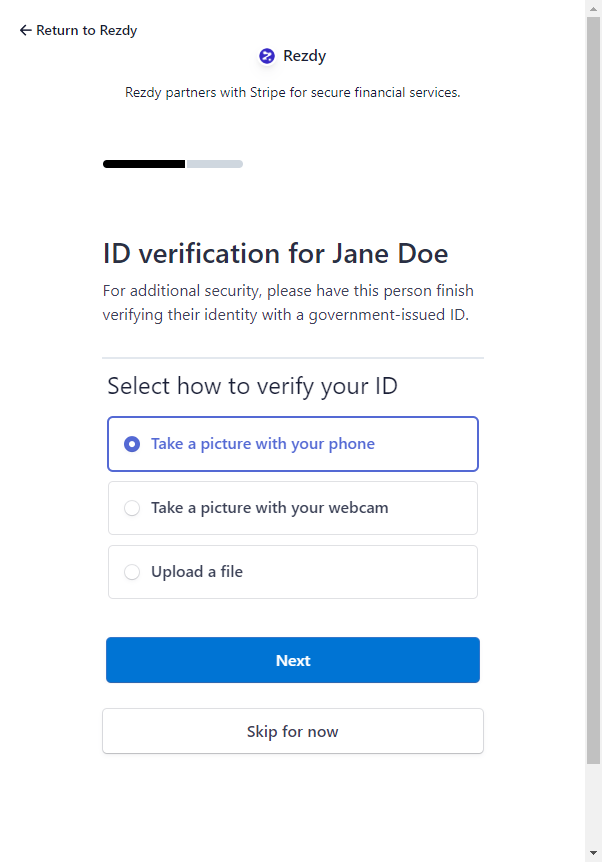Click the vertical scrollbar thumb
The image size is (602, 862).
click(x=593, y=390)
